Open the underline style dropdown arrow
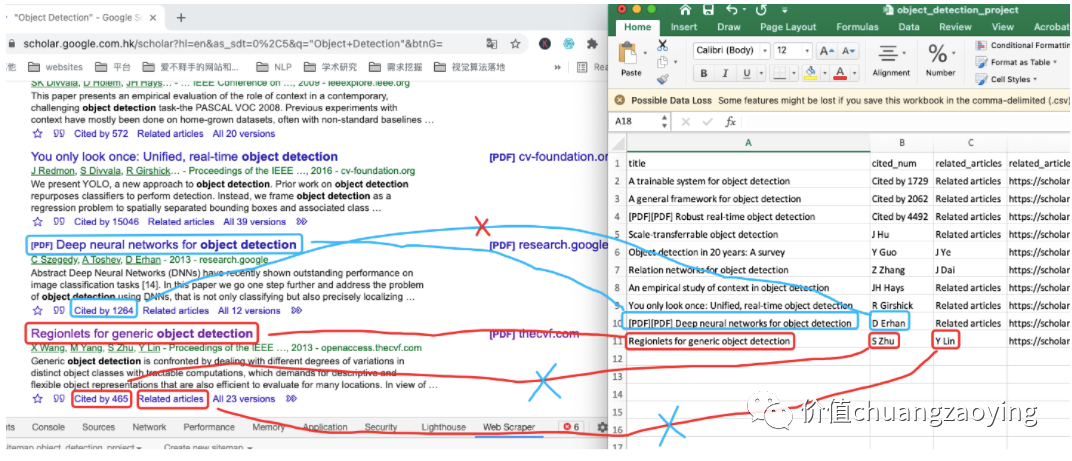Image resolution: width=1072 pixels, height=461 pixels. [x=760, y=73]
